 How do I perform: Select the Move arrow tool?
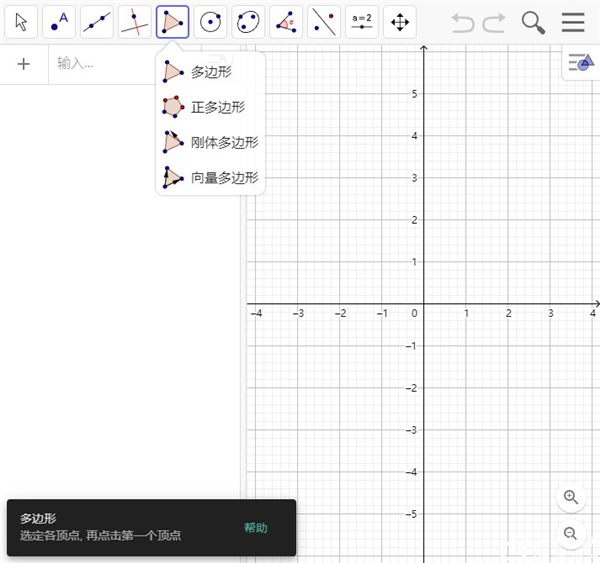tap(21, 22)
